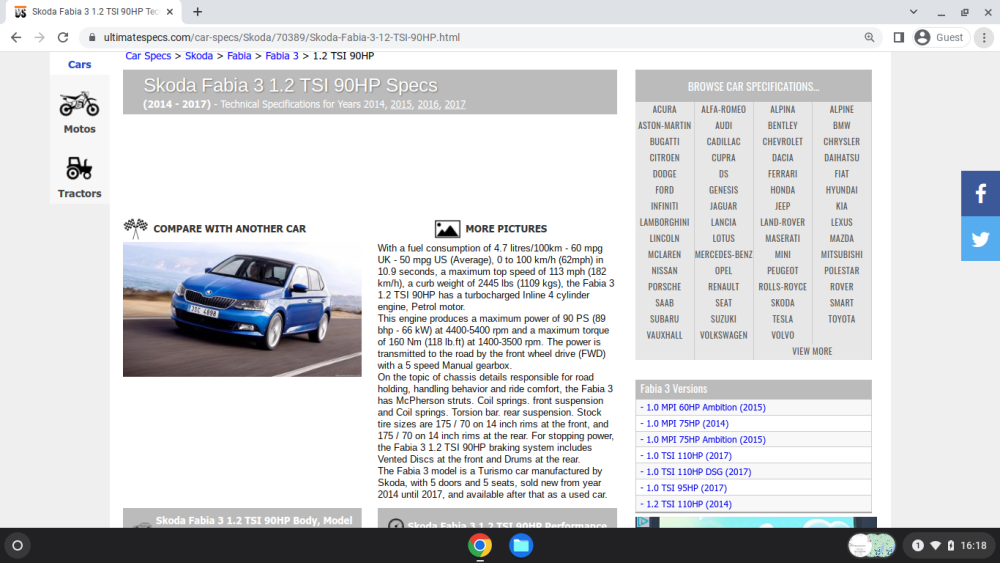
Task: Browse TESLA specifications
Action: tap(783, 319)
